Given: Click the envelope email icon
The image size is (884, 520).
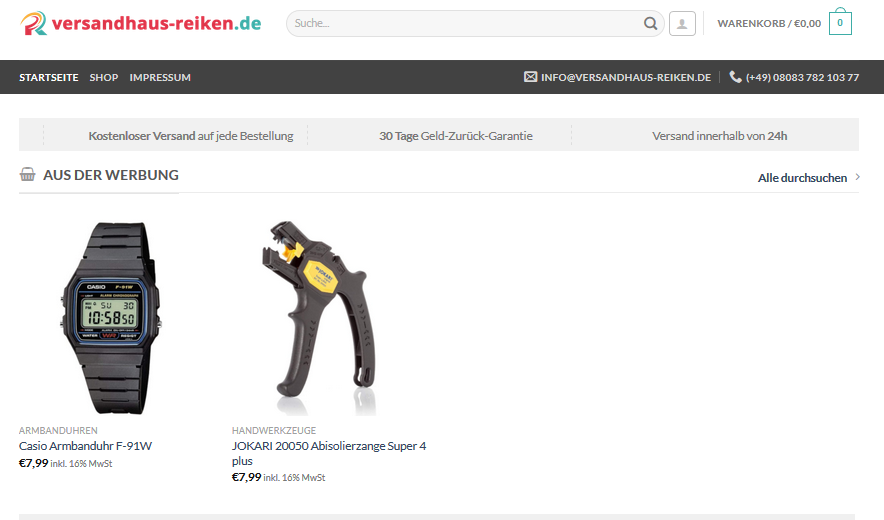Looking at the screenshot, I should pos(531,77).
